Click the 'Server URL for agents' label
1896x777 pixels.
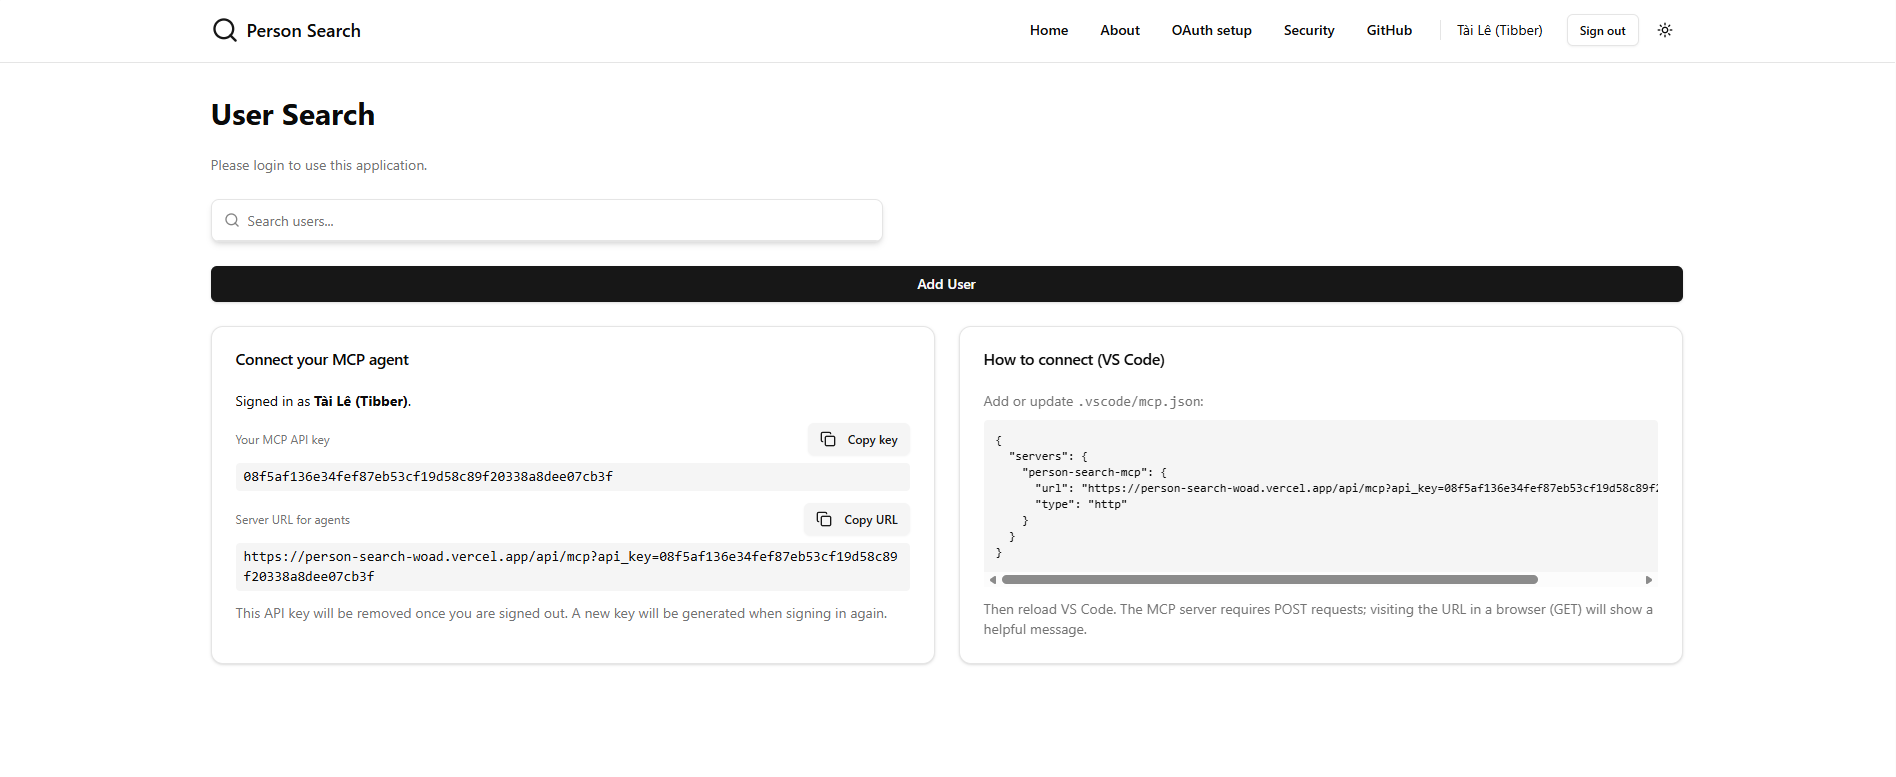pos(293,520)
